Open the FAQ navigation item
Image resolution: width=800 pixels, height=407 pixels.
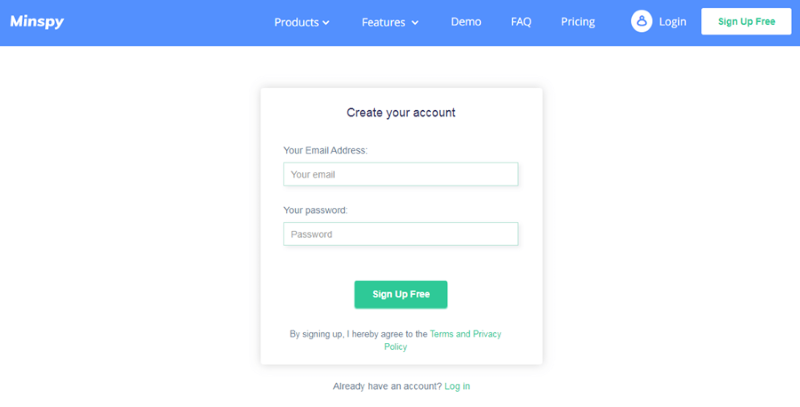coord(521,22)
